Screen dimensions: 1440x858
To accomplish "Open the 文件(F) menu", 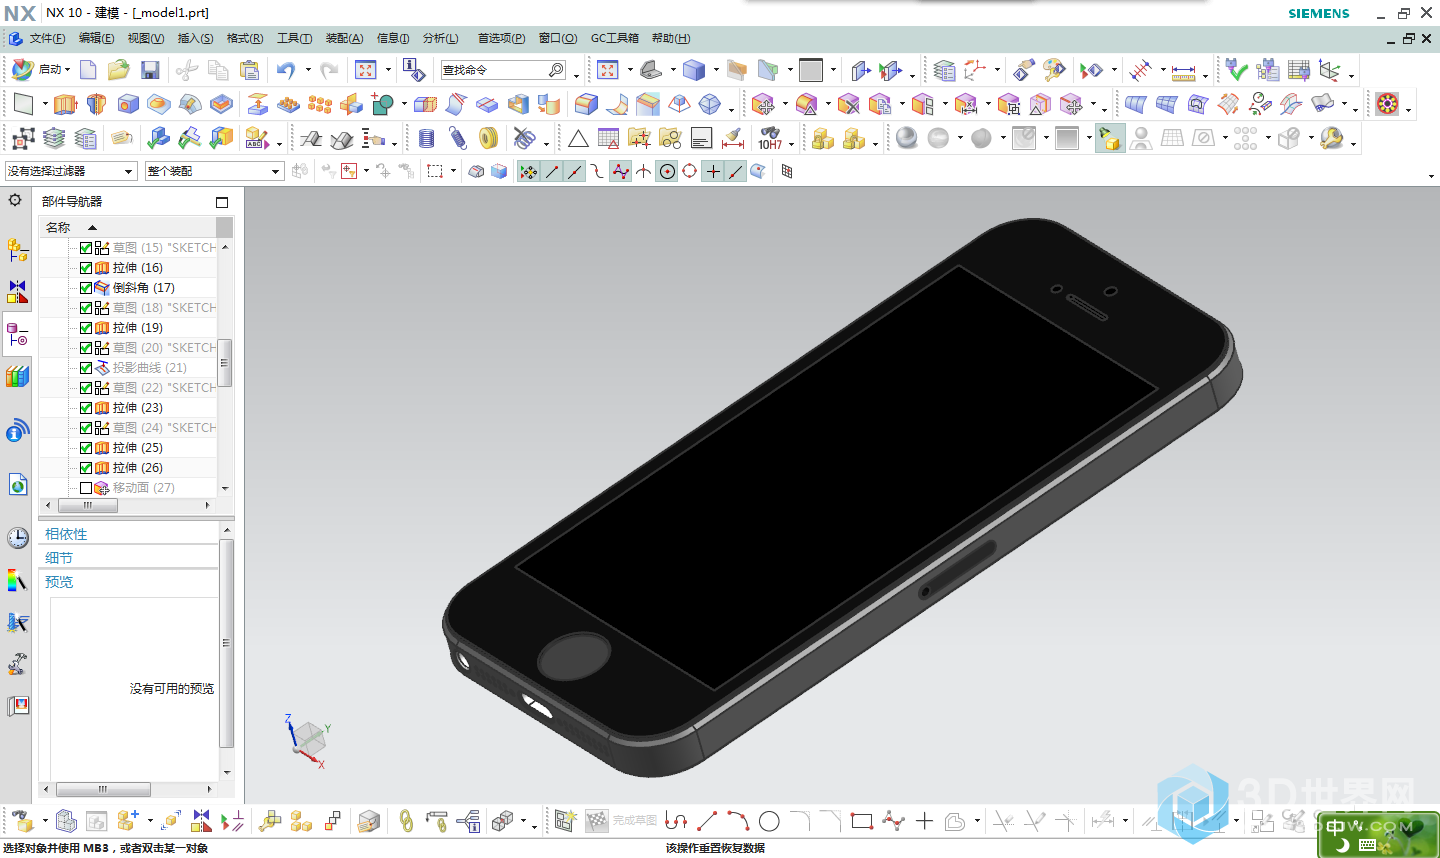I will coord(47,38).
